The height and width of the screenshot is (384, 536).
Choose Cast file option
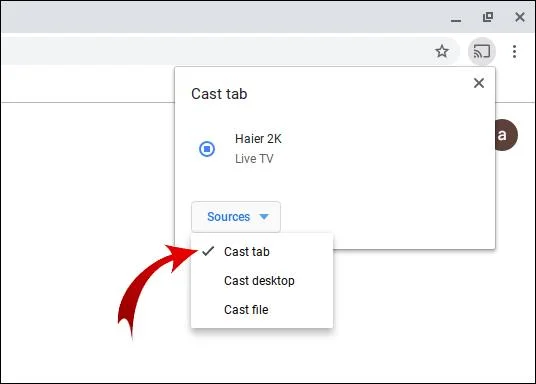pos(262,310)
